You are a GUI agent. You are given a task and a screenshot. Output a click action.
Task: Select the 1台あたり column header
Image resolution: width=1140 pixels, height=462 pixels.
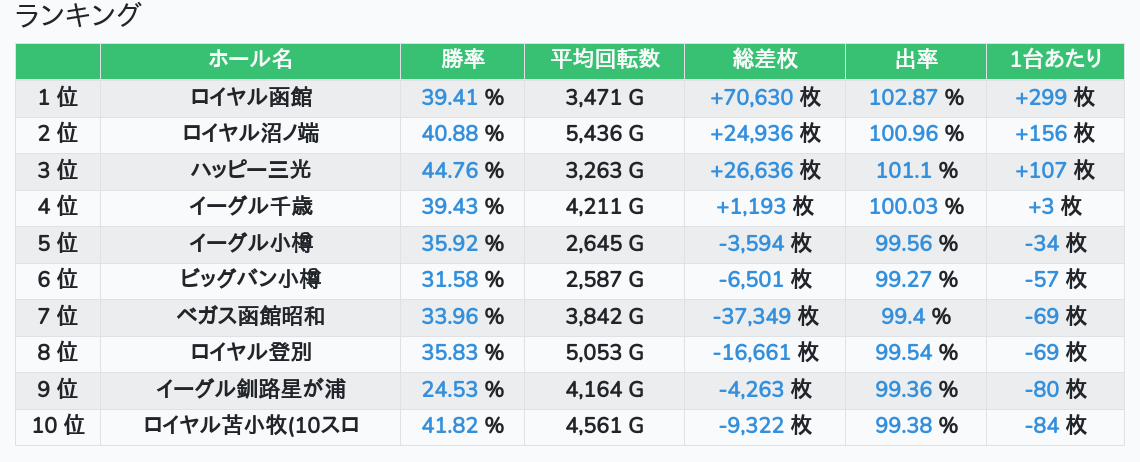tap(1055, 60)
